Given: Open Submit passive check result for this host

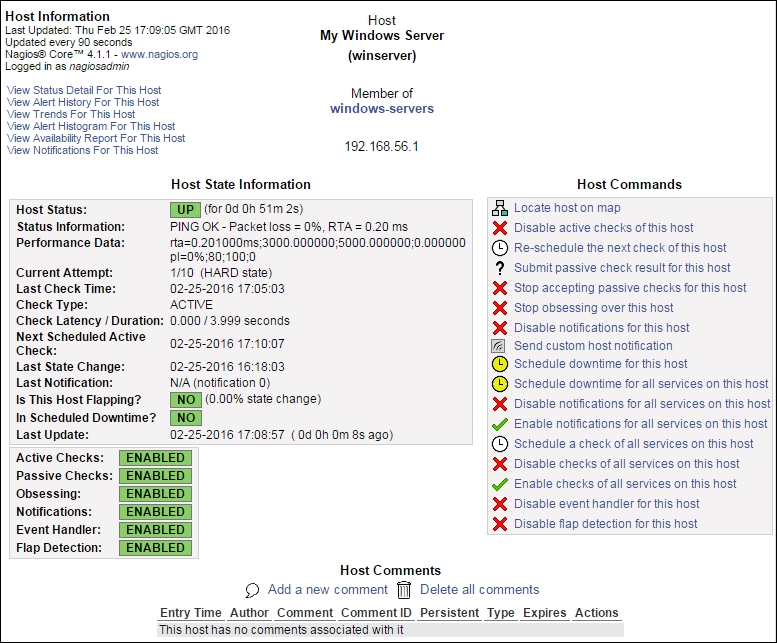Looking at the screenshot, I should click(x=622, y=268).
